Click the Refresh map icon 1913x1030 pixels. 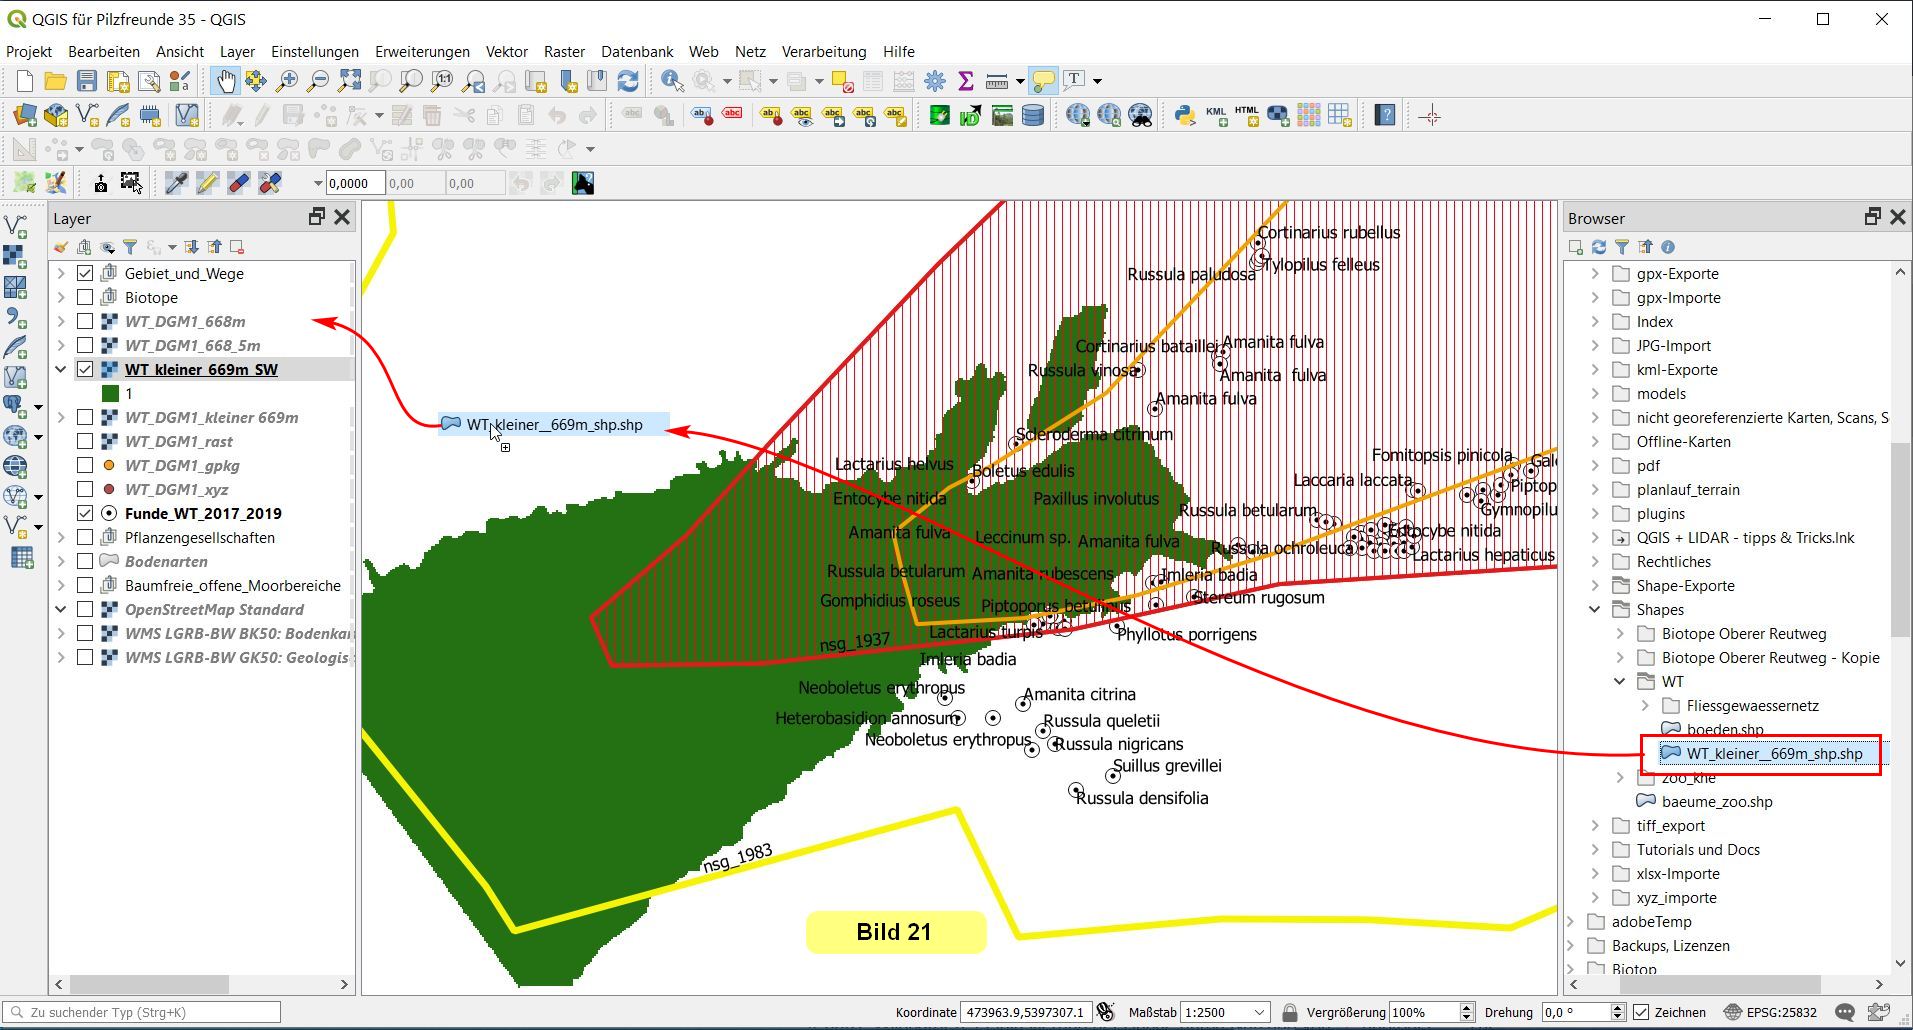pyautogui.click(x=628, y=81)
